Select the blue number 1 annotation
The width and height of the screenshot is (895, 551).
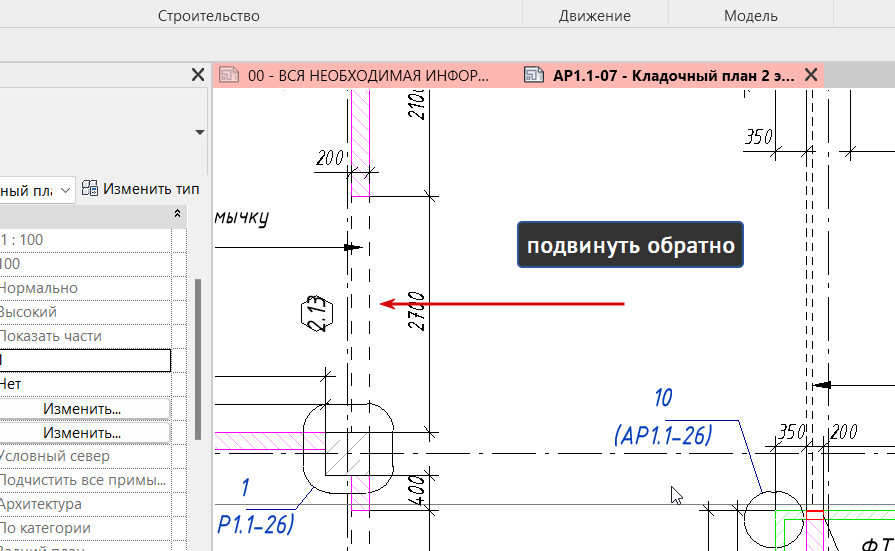click(x=245, y=488)
